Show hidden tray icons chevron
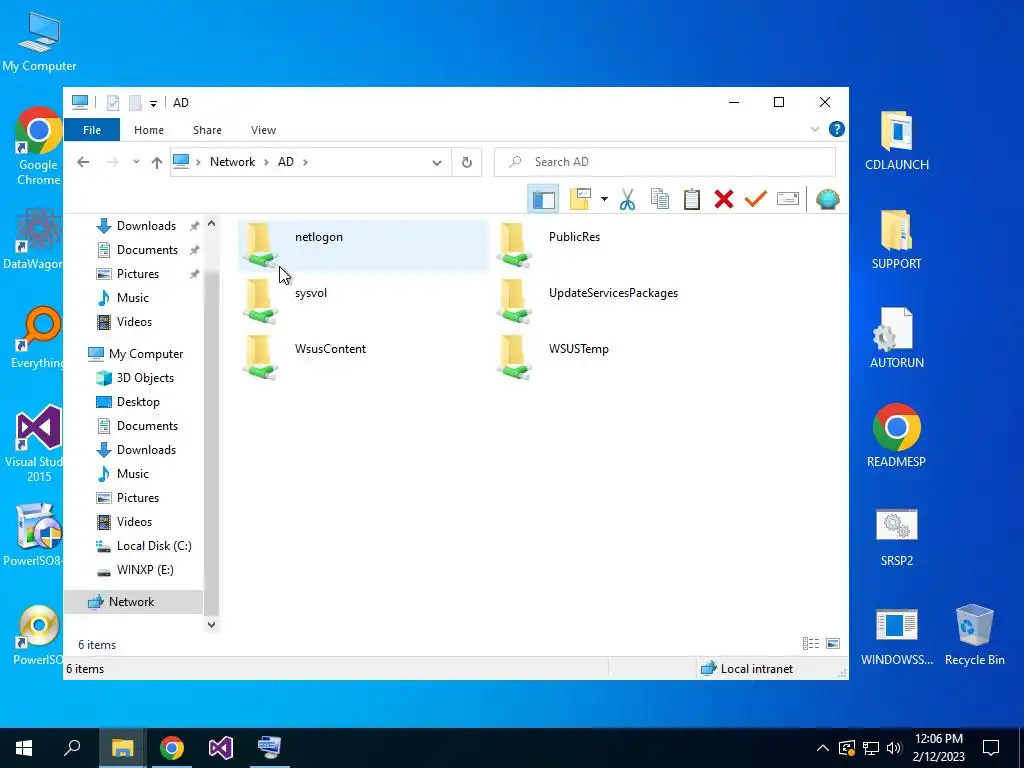 click(x=822, y=748)
